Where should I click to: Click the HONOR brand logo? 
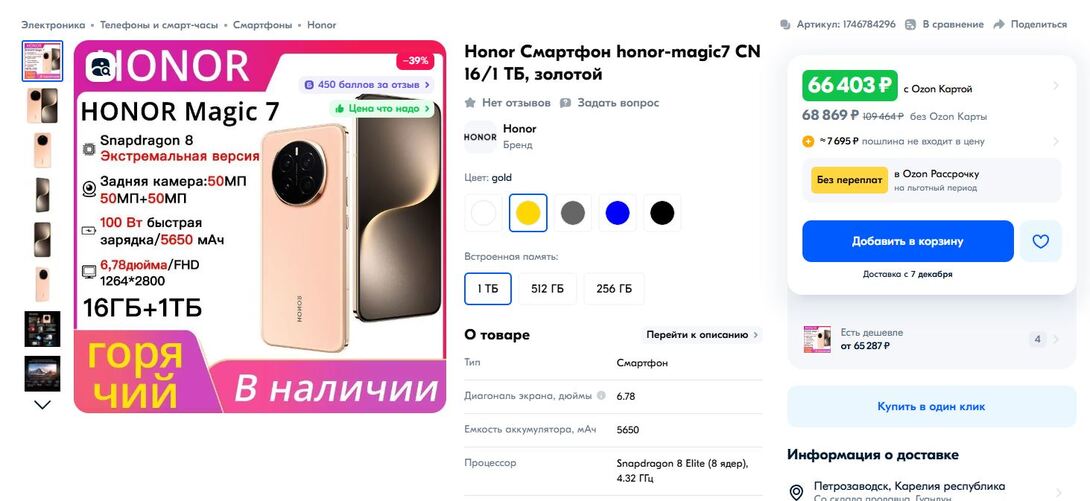pyautogui.click(x=480, y=137)
